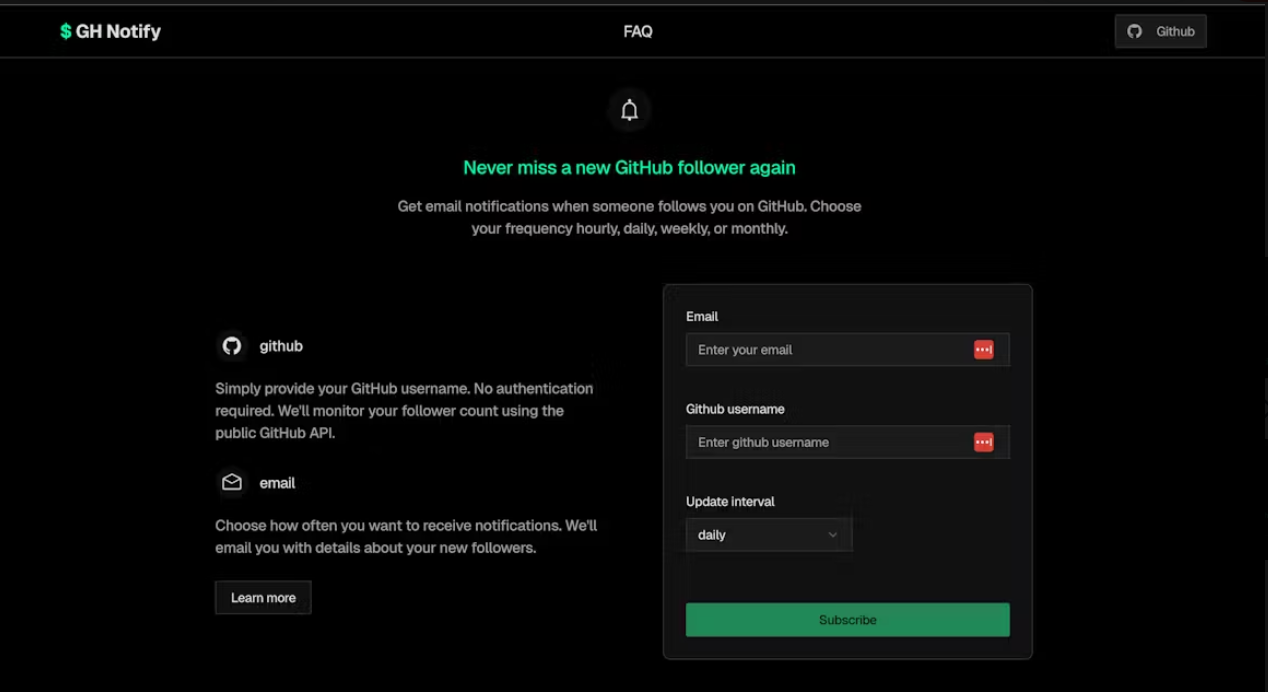The height and width of the screenshot is (692, 1268).
Task: Select the bell notification icon
Action: pos(629,110)
